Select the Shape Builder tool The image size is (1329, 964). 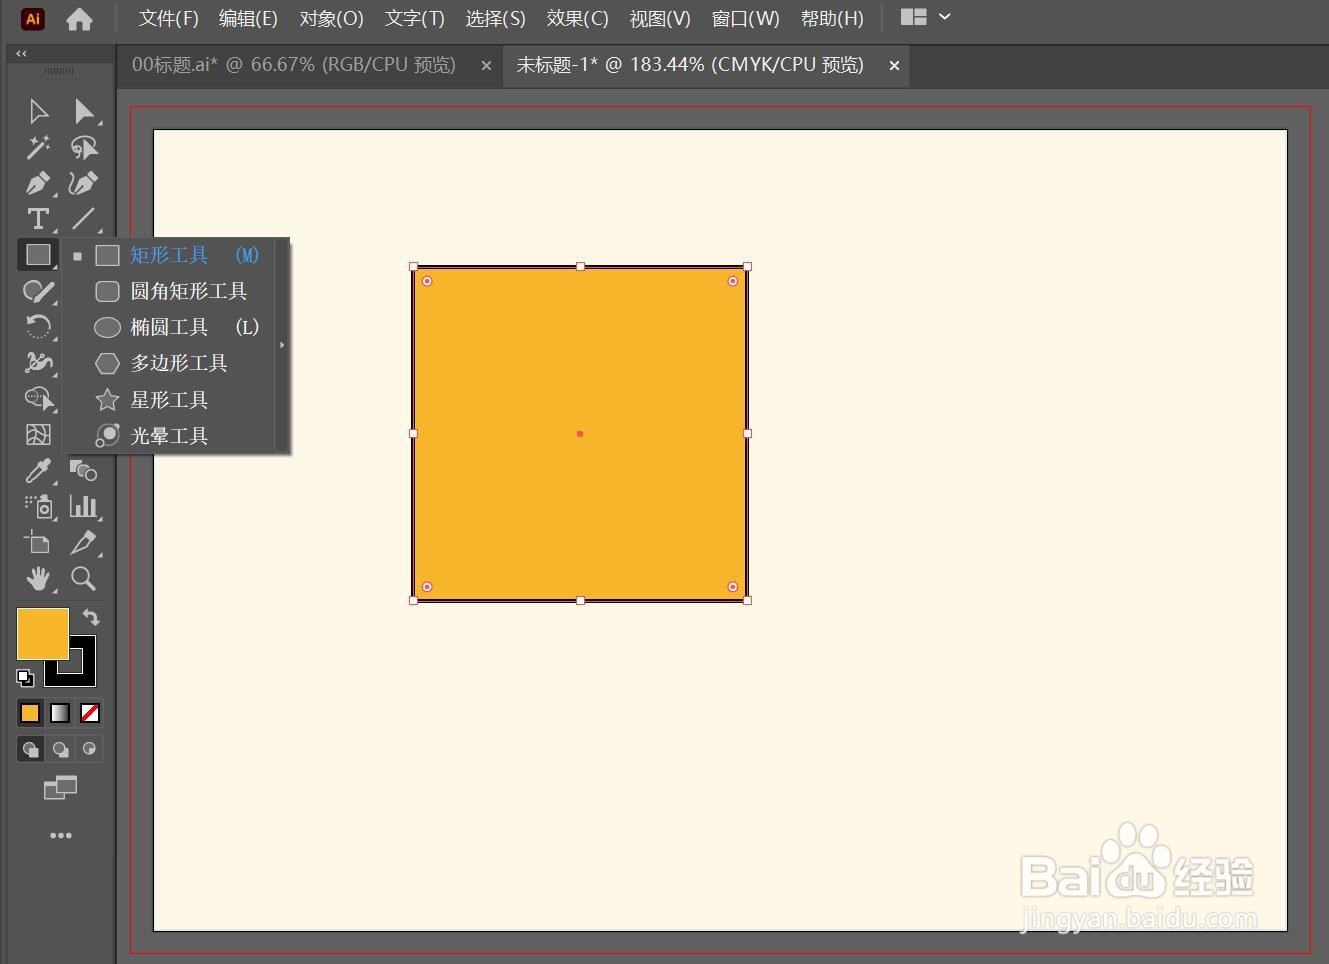pyautogui.click(x=38, y=399)
